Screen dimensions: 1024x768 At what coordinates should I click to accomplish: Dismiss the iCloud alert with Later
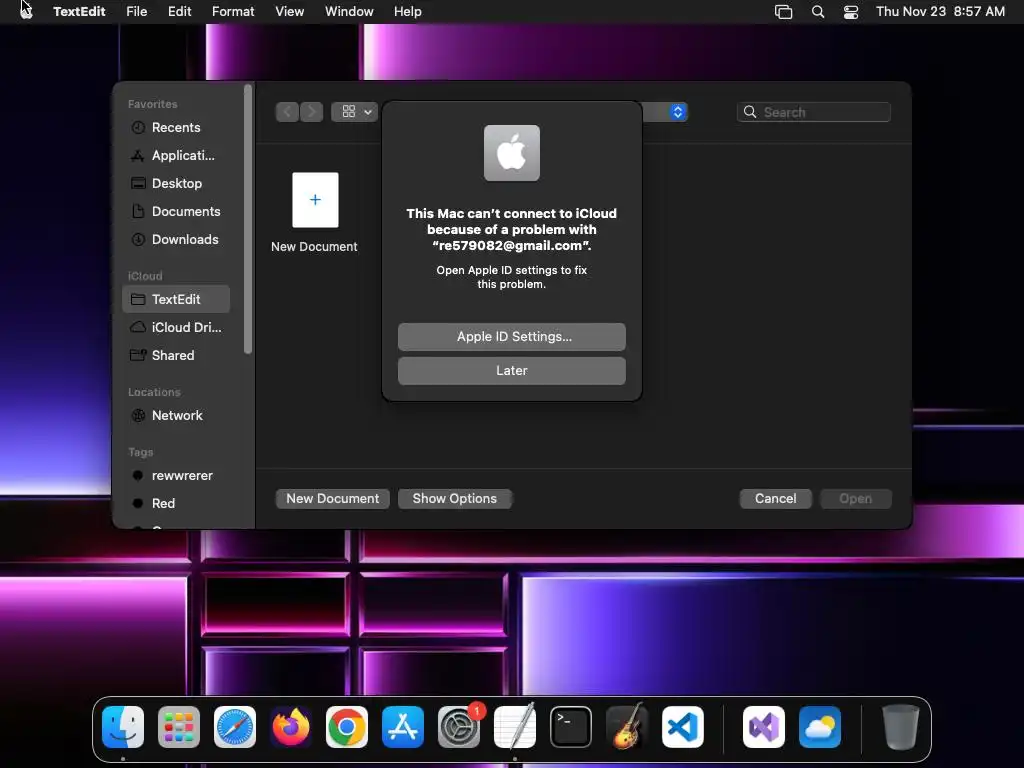coord(512,371)
